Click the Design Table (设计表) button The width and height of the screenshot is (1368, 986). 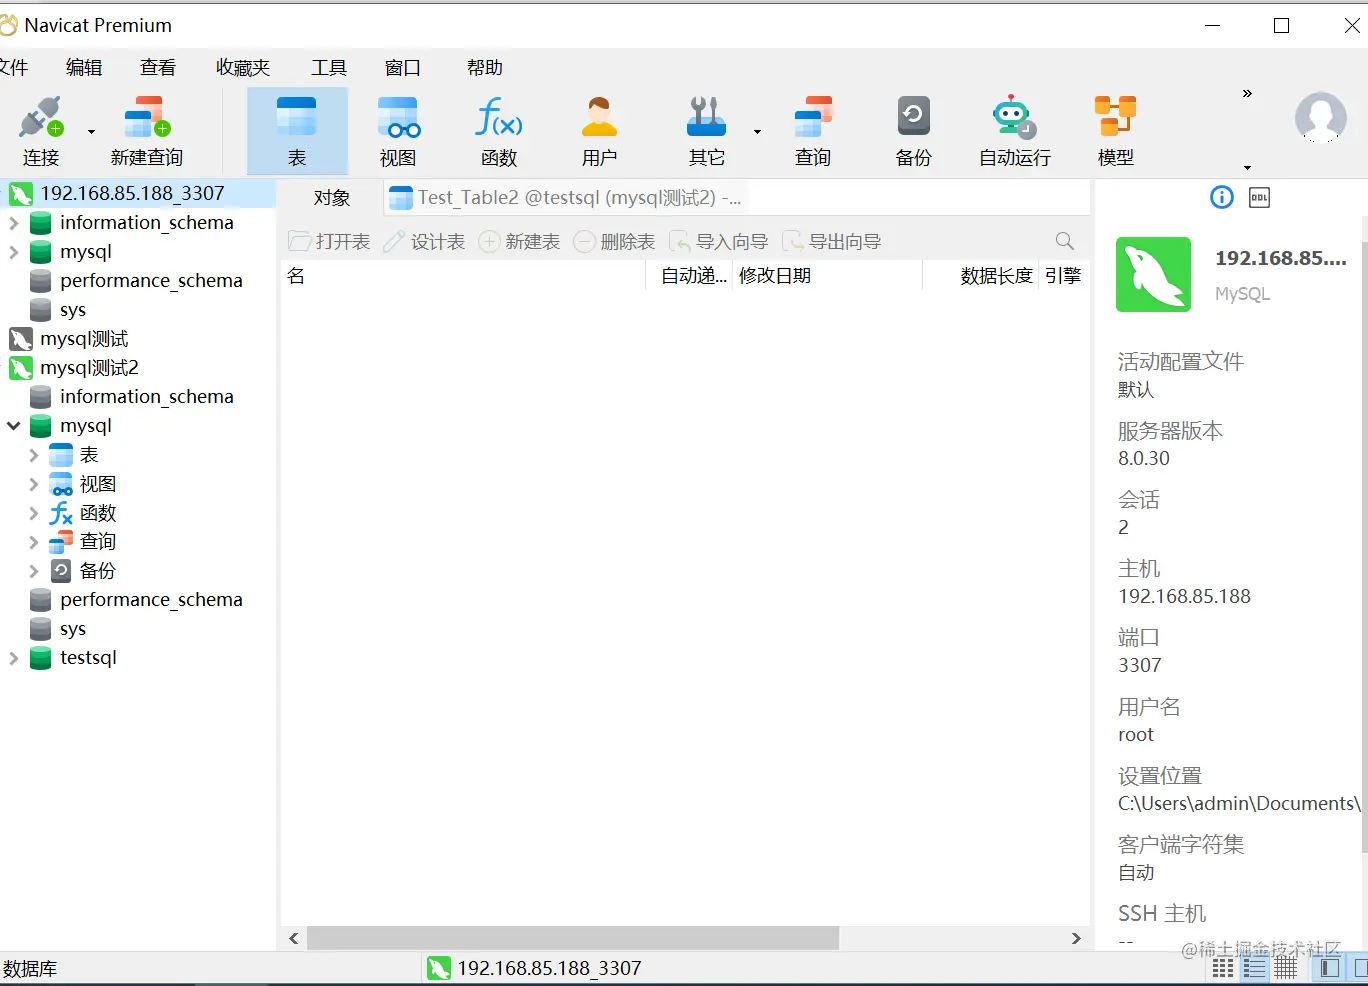[424, 241]
